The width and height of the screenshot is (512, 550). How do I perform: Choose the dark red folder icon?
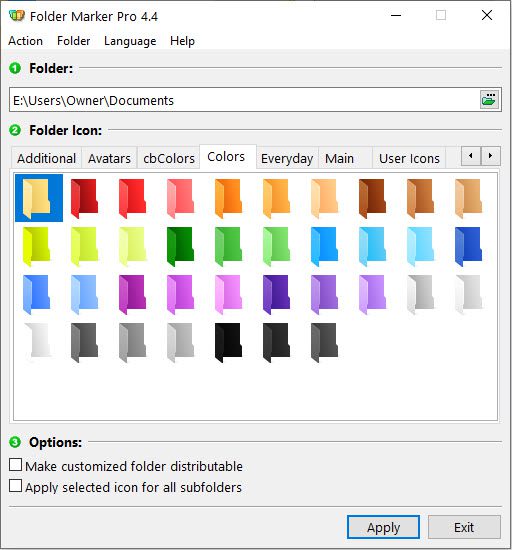click(84, 198)
